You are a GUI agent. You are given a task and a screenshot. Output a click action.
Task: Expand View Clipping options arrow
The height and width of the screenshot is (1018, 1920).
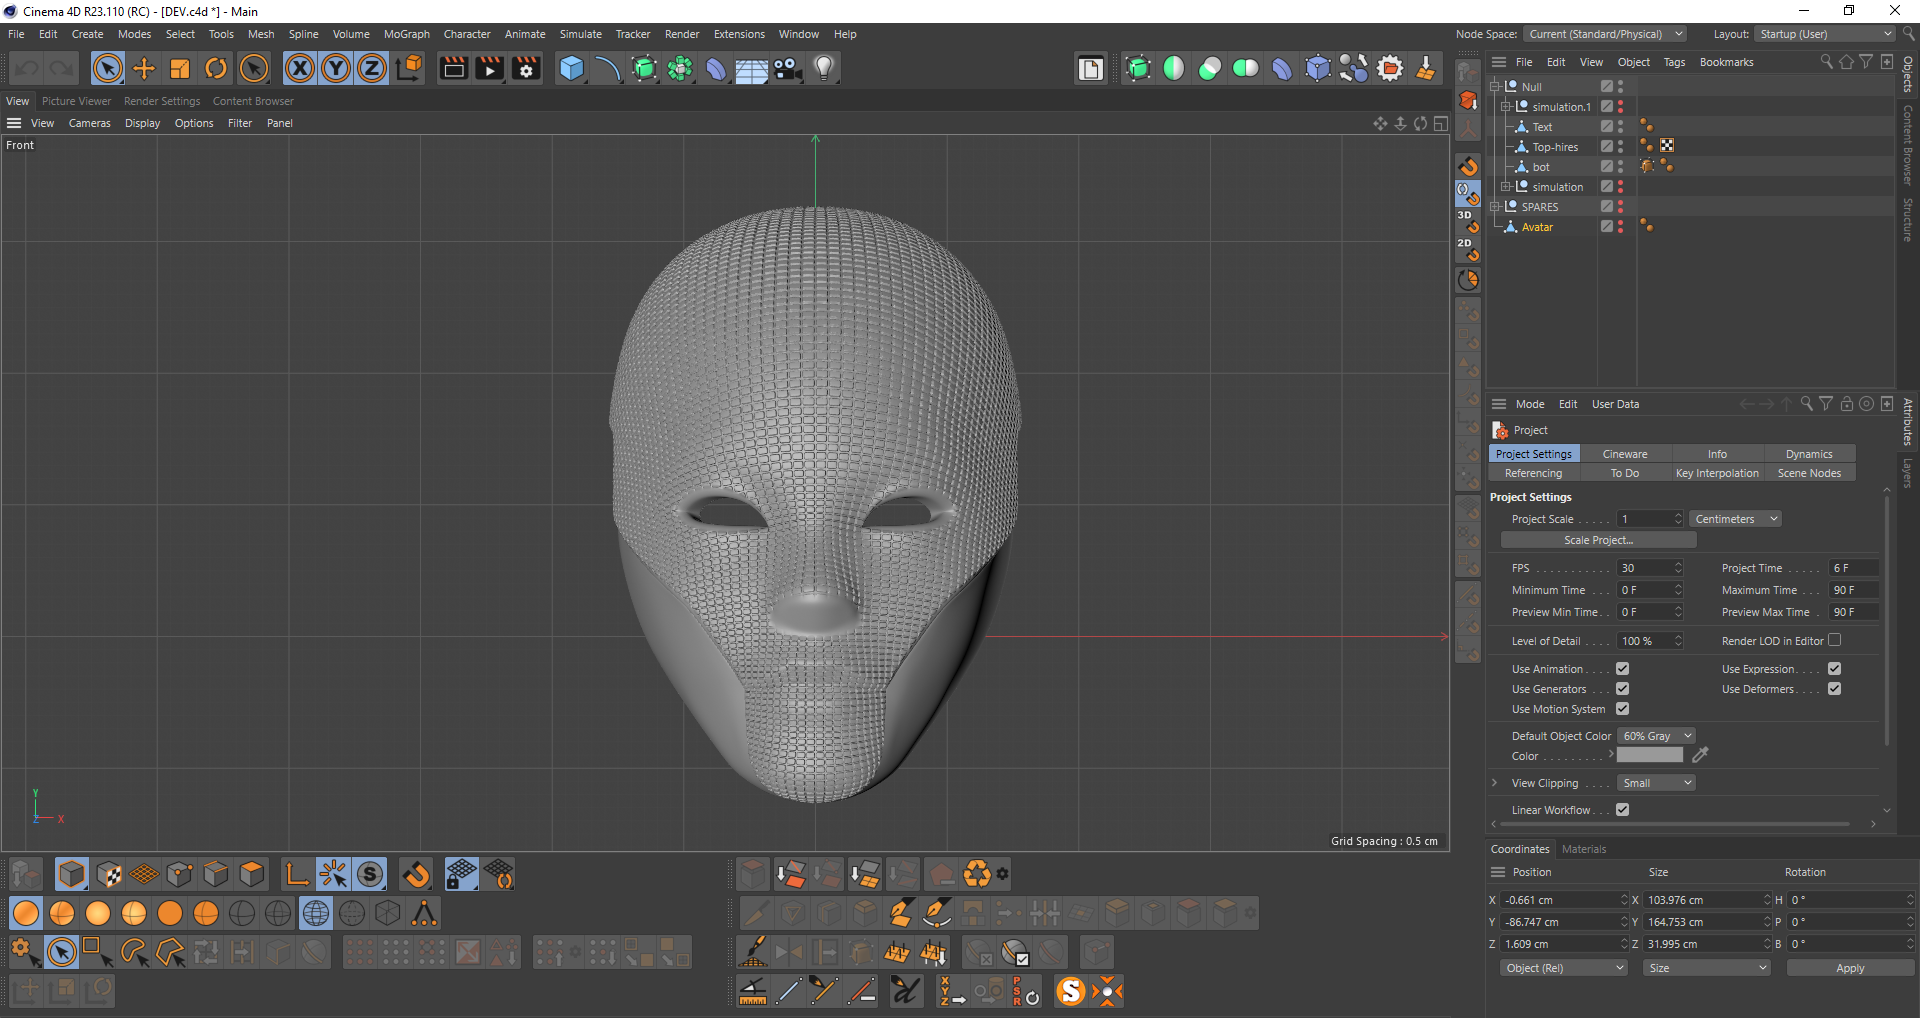click(1494, 783)
